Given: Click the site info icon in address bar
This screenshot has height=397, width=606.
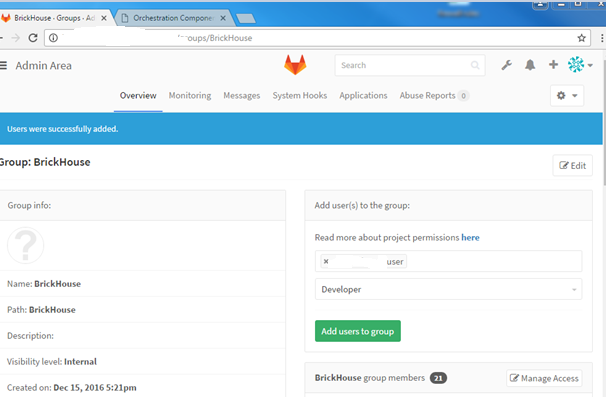Looking at the screenshot, I should click(x=53, y=38).
